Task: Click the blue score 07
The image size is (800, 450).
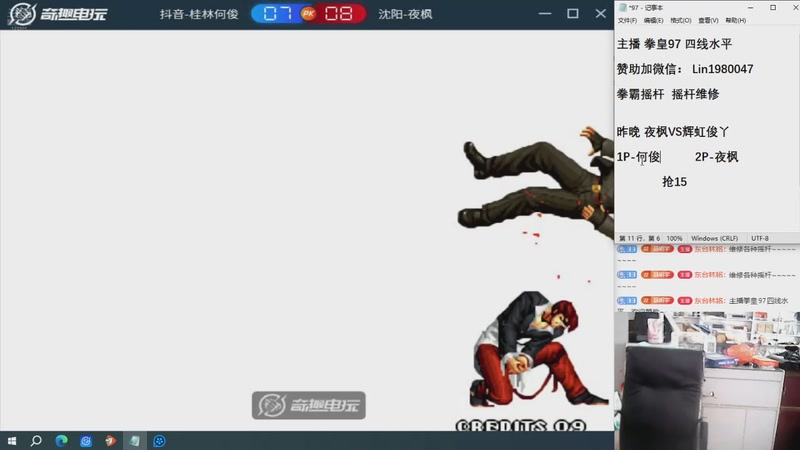Action: [x=278, y=14]
